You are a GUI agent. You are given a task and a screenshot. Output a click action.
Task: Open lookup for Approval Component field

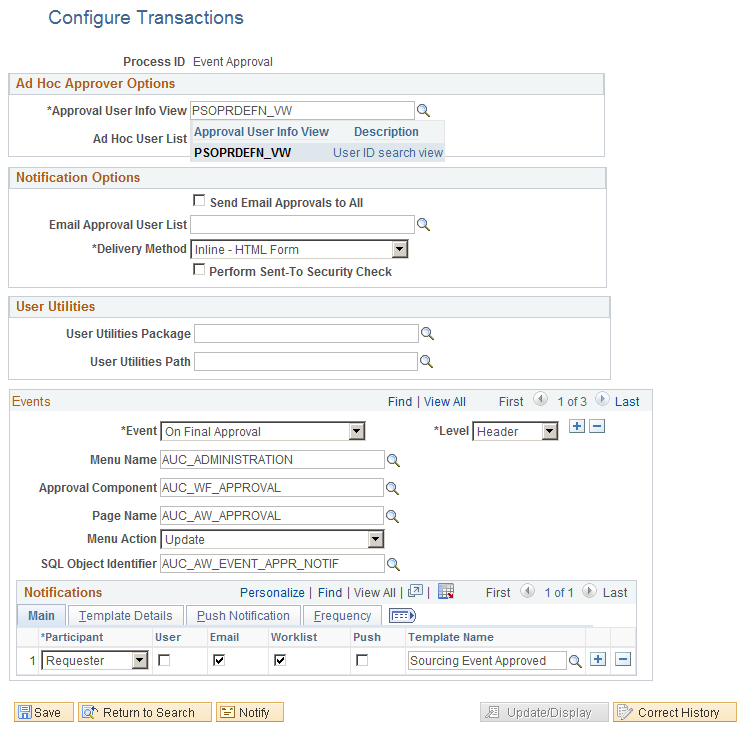(392, 488)
